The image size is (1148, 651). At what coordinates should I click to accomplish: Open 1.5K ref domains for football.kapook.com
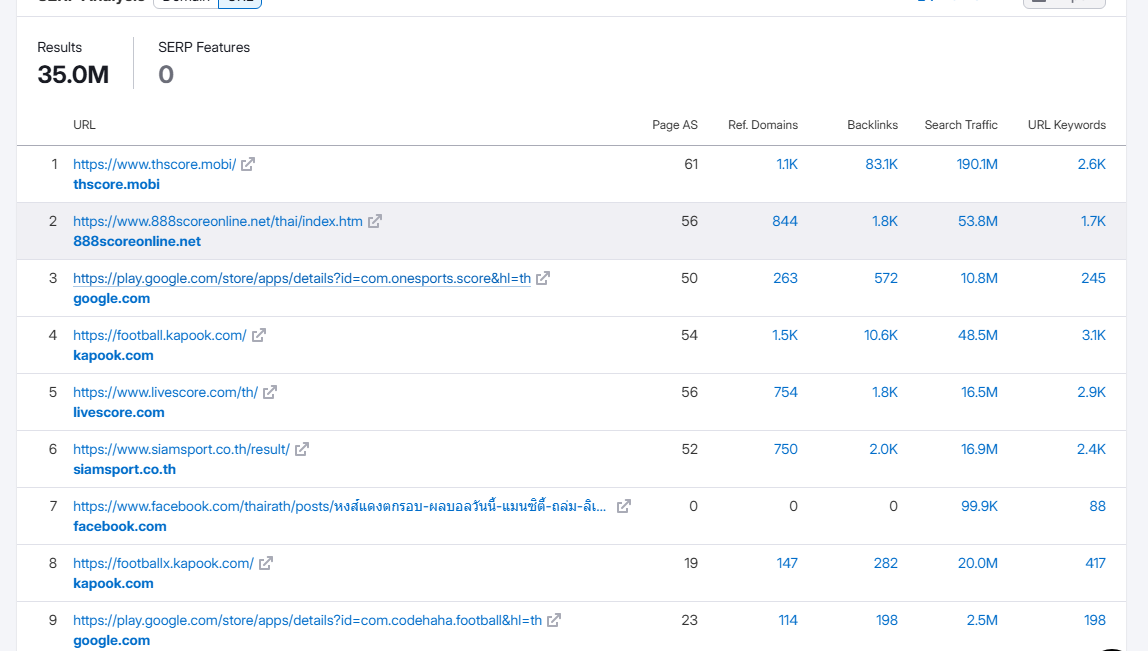[785, 335]
